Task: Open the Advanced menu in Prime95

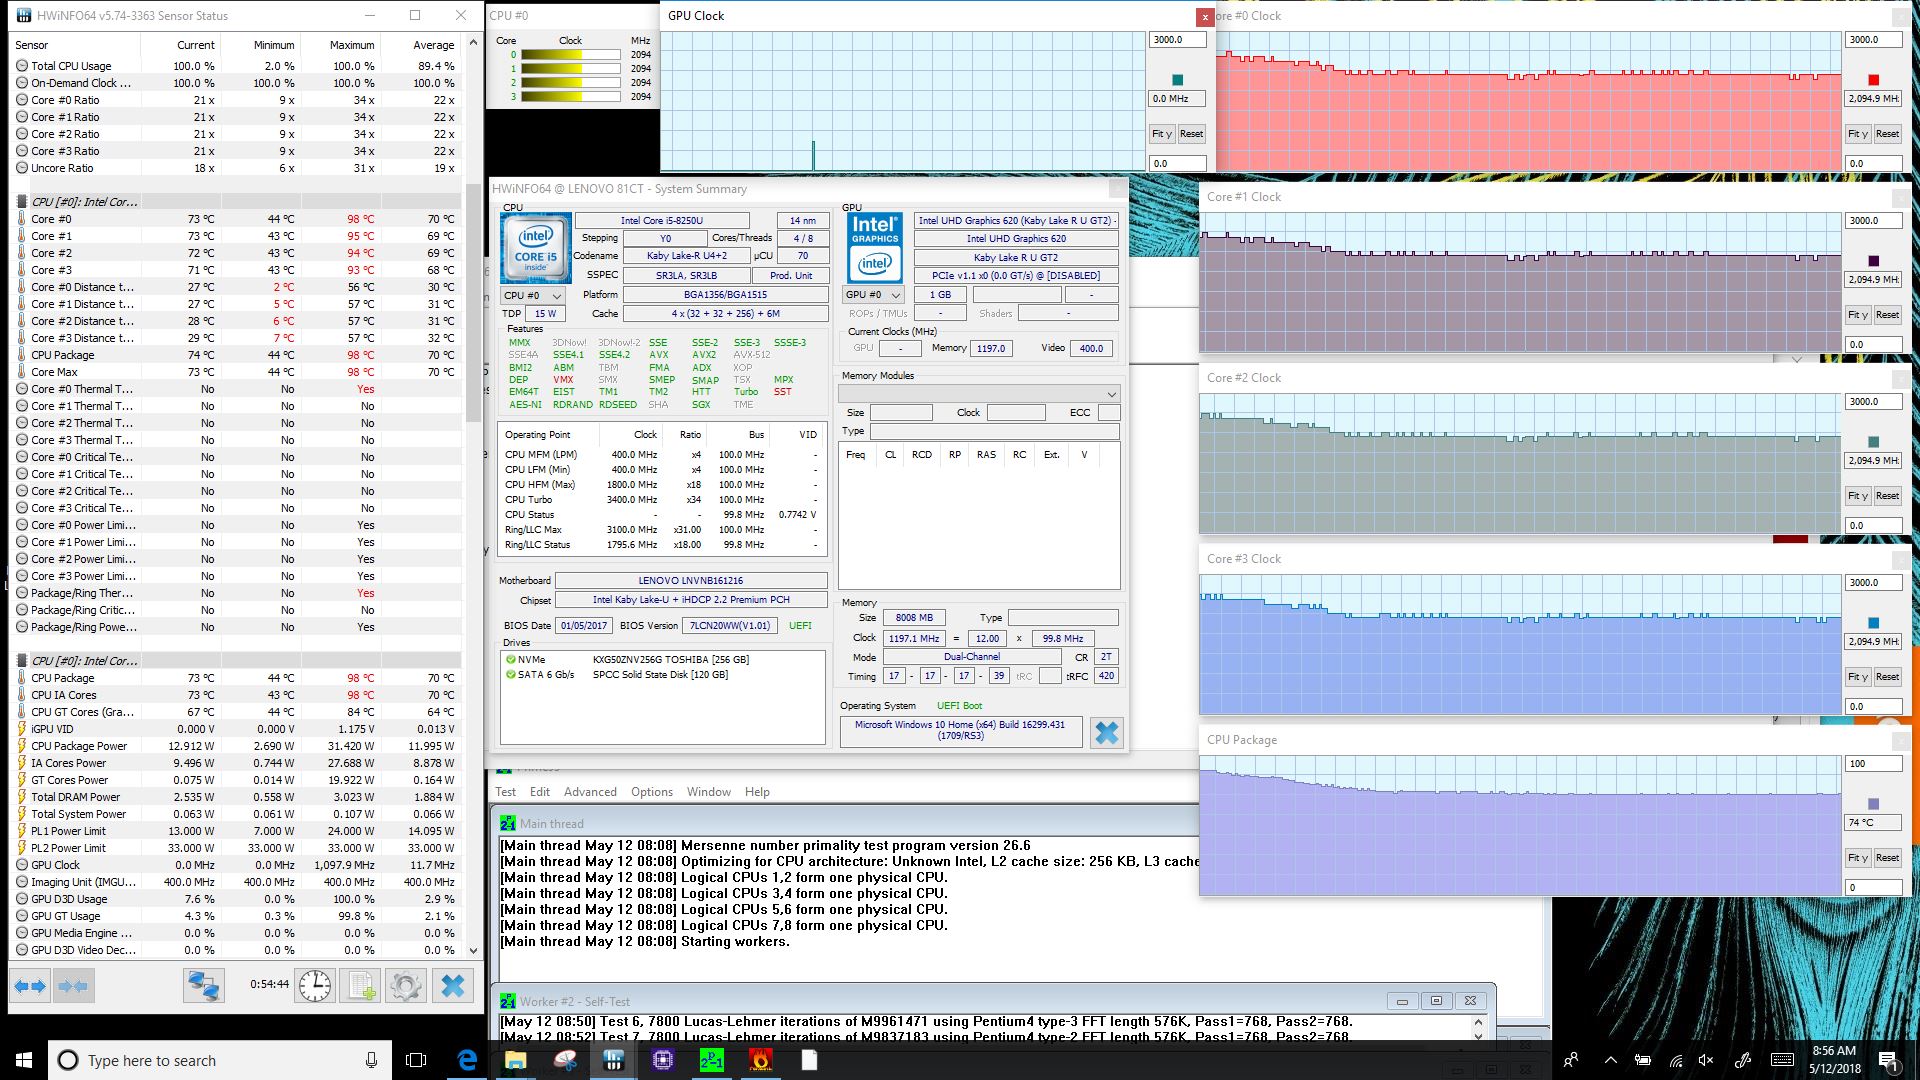Action: [x=590, y=792]
